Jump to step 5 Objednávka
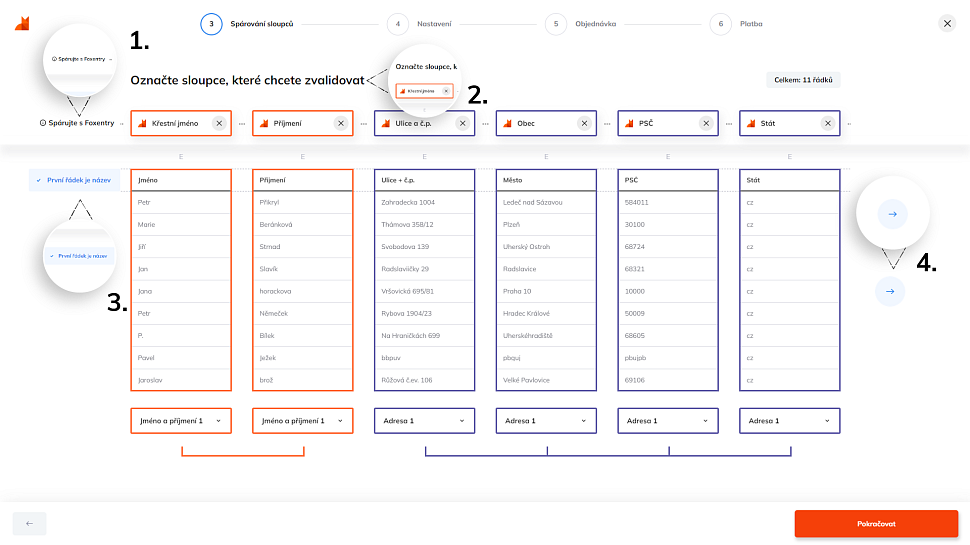 (556, 23)
